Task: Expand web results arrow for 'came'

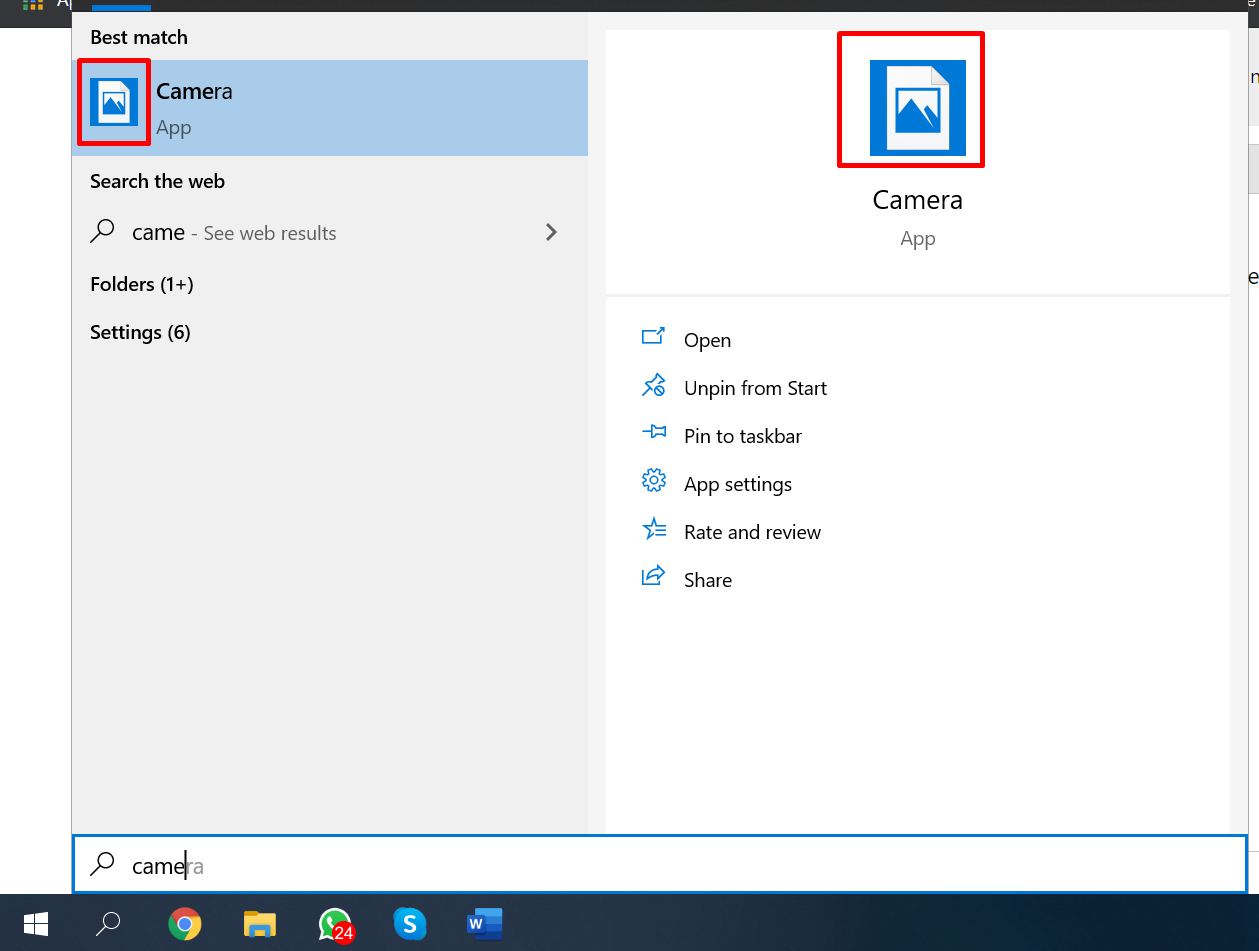Action: [551, 232]
